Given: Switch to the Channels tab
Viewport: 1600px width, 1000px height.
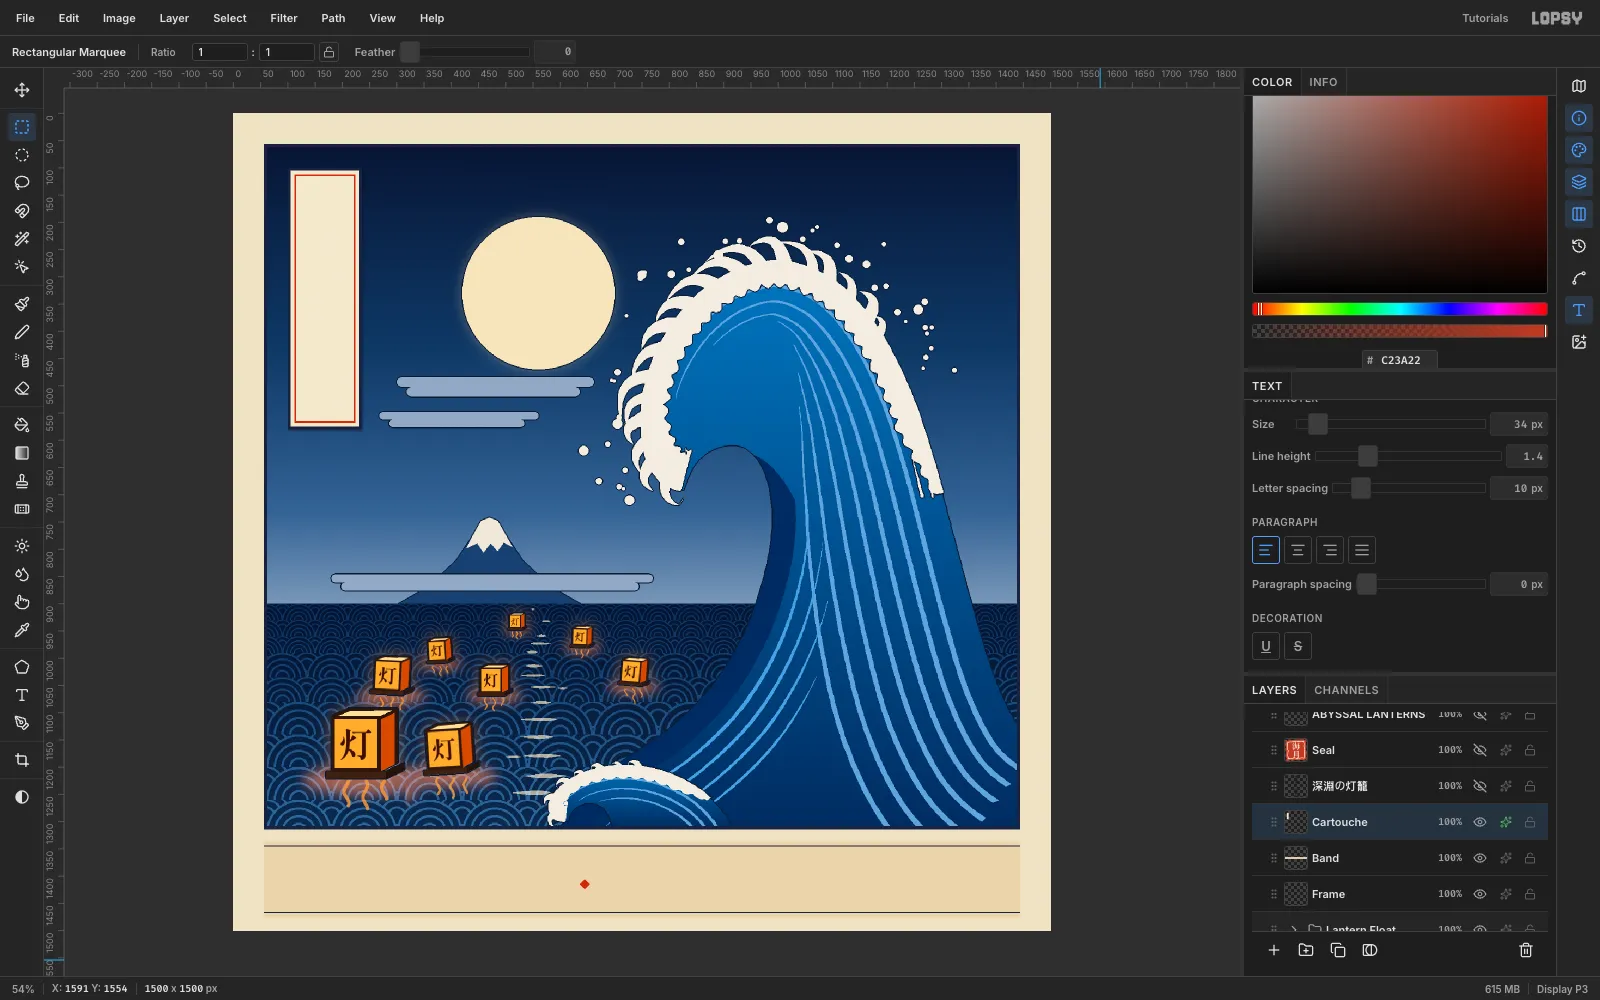Looking at the screenshot, I should pyautogui.click(x=1346, y=690).
